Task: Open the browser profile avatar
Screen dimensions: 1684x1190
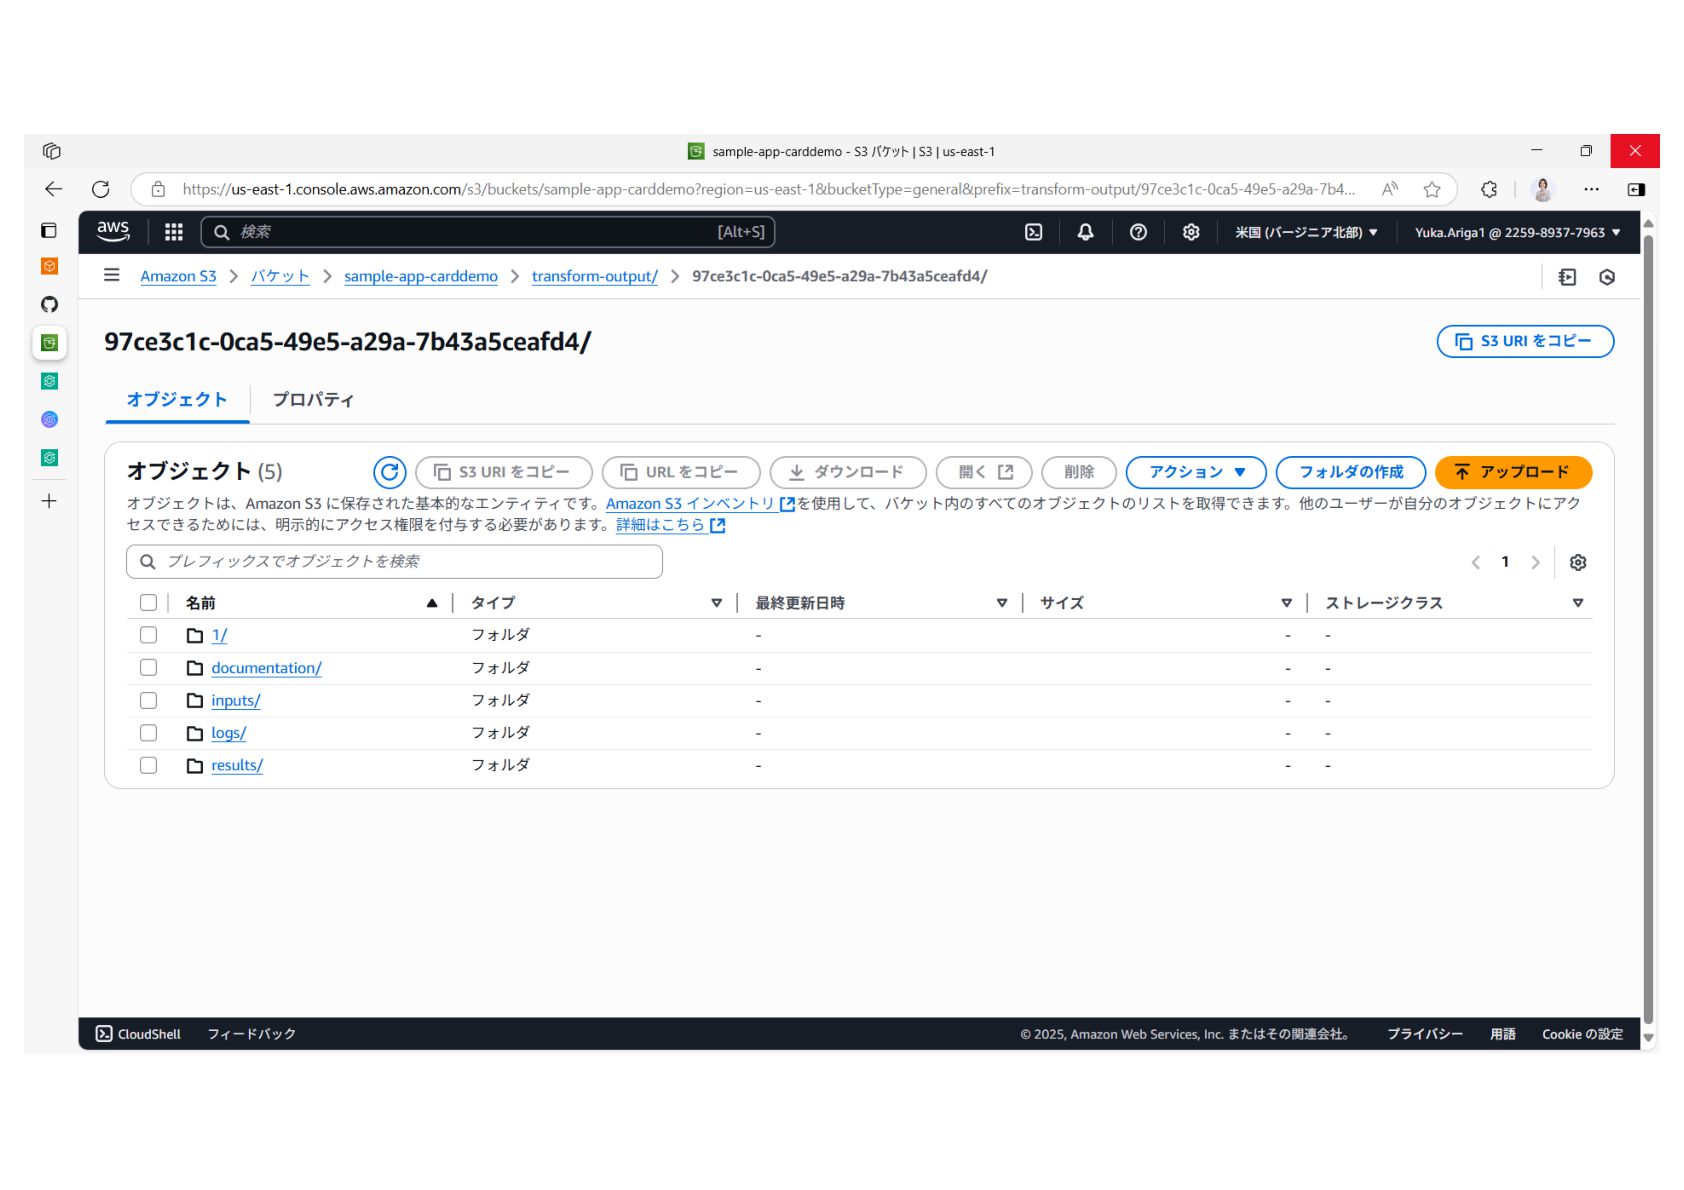Action: (x=1543, y=189)
